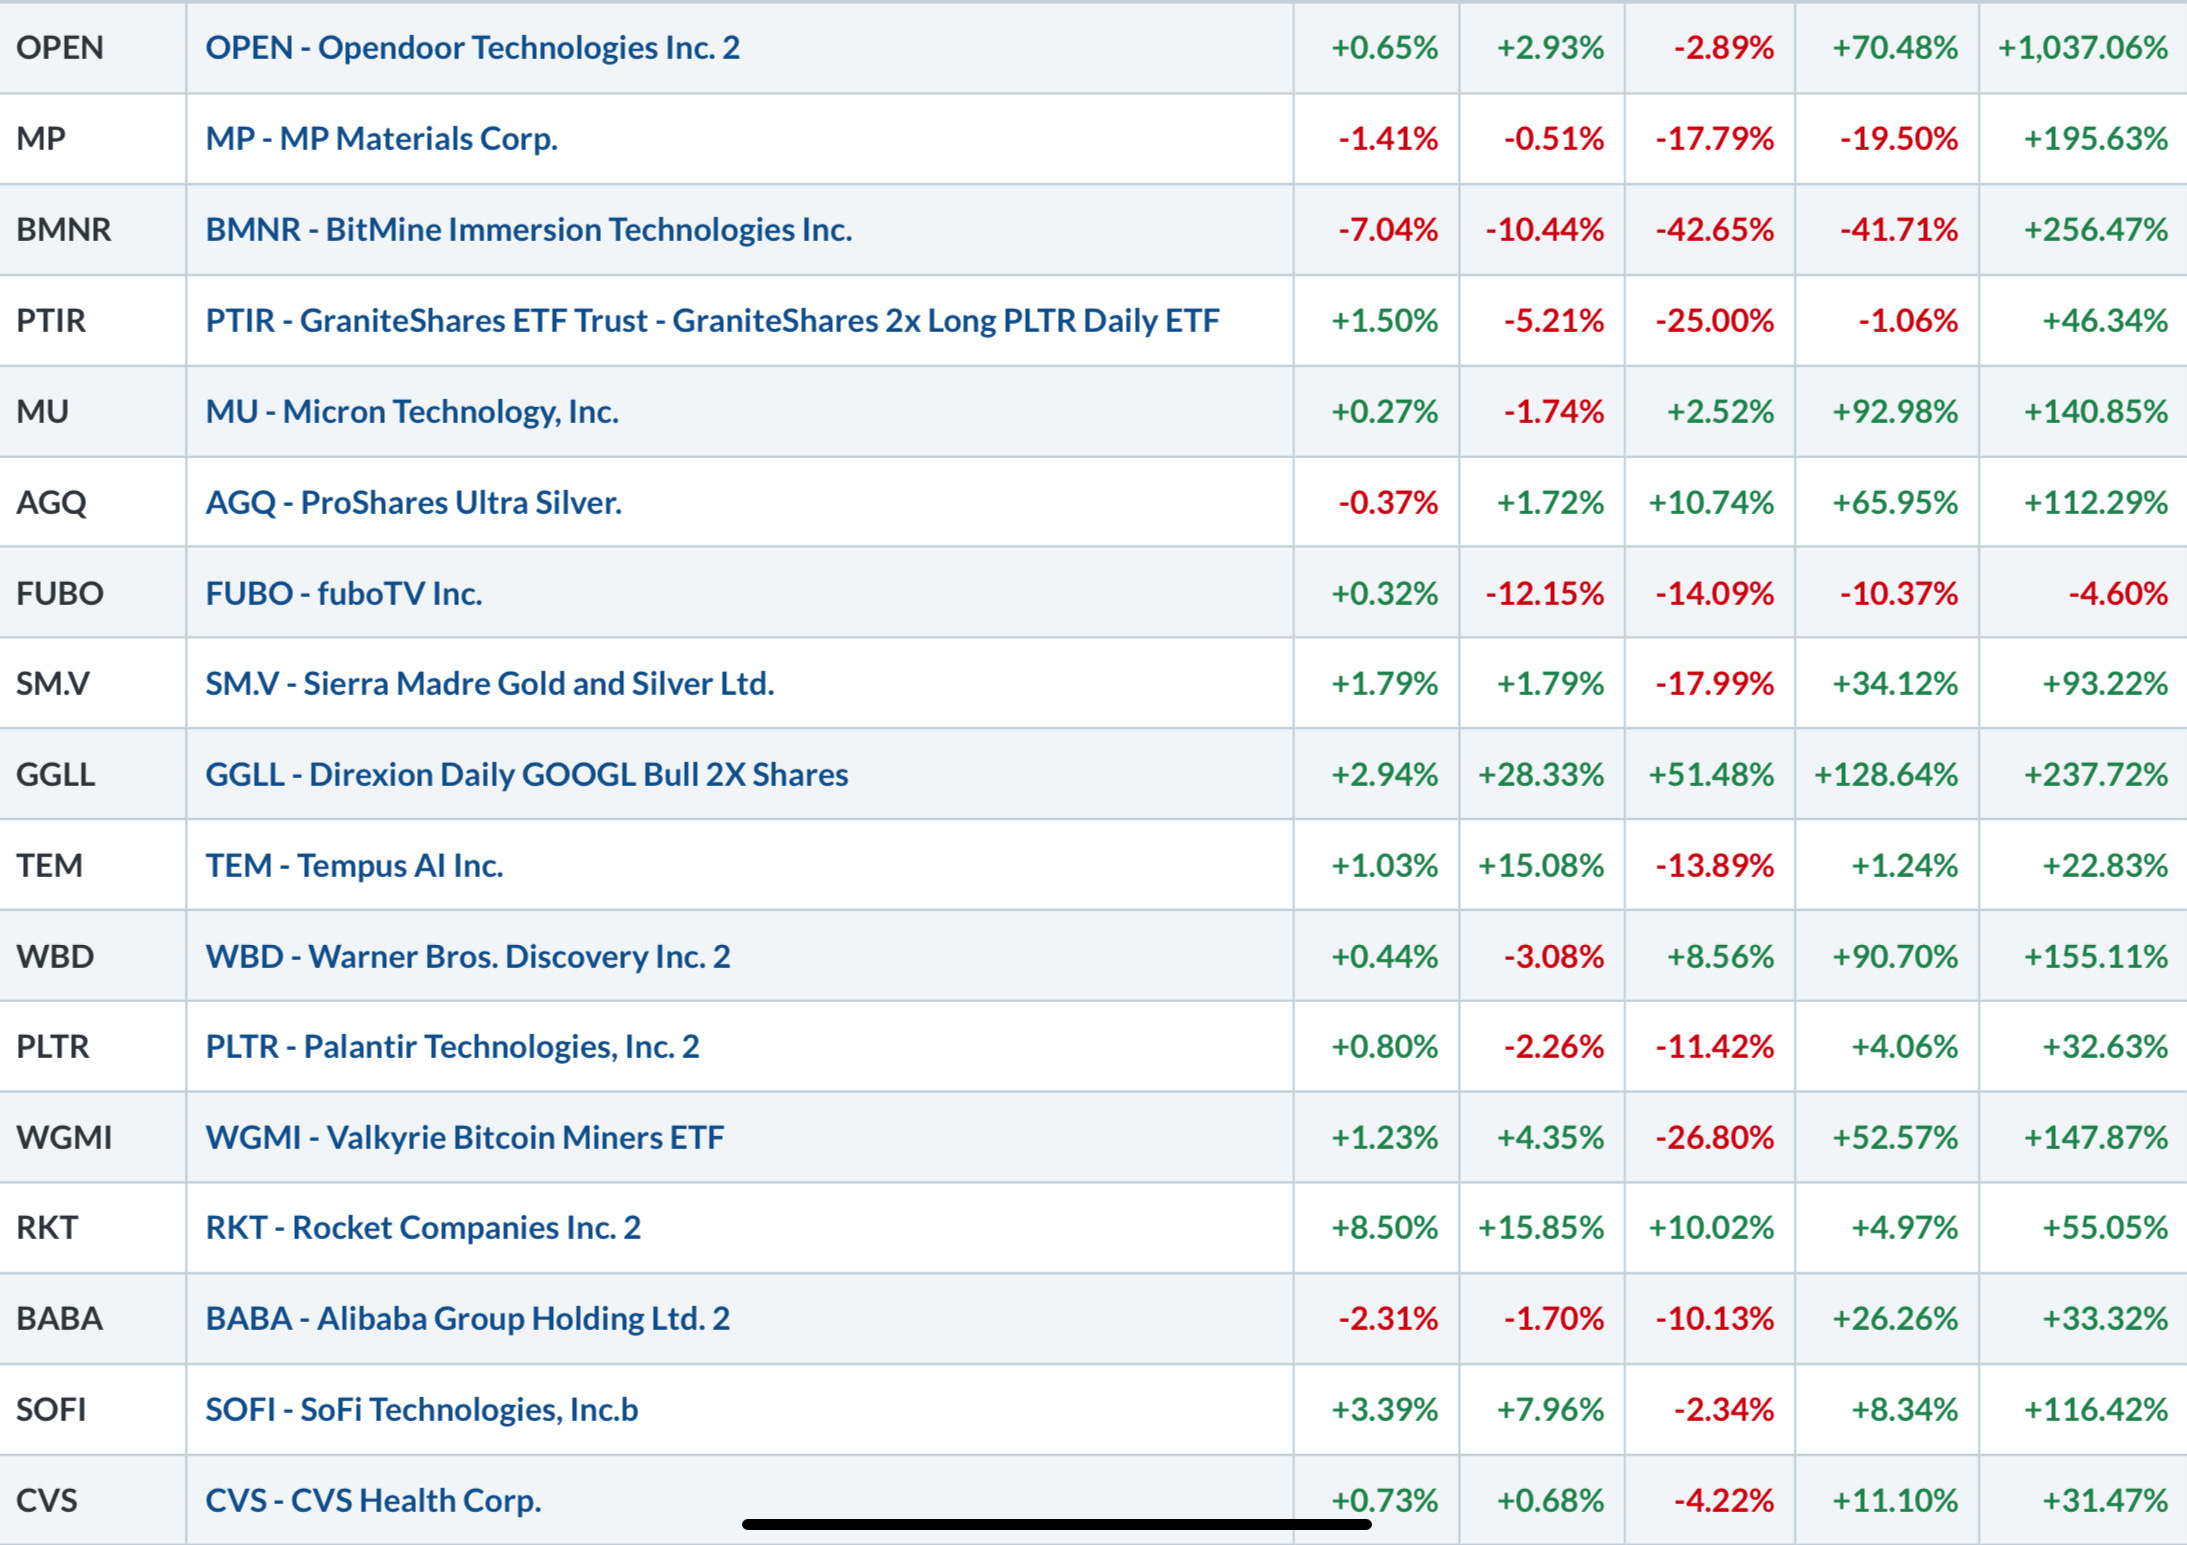This screenshot has height=1545, width=2187.
Task: Open SoFi Technologies link
Action: [x=421, y=1409]
